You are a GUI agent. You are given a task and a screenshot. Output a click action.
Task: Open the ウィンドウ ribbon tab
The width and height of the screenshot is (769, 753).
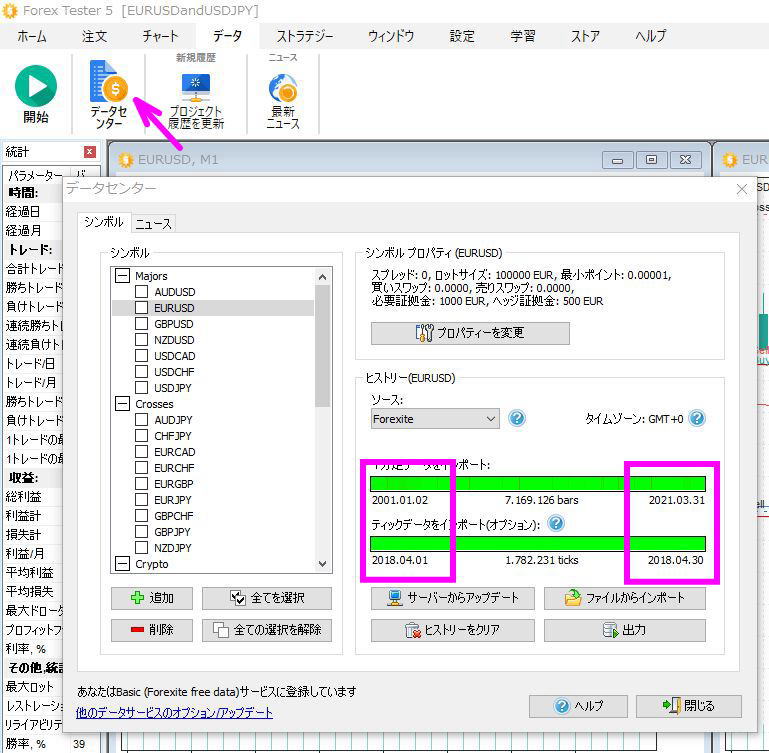391,36
